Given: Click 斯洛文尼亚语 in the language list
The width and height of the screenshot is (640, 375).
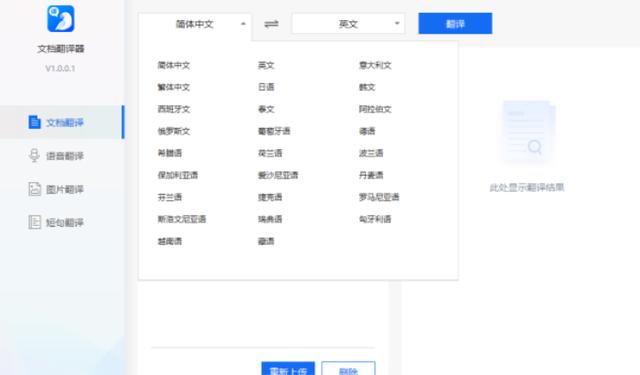Looking at the screenshot, I should coord(182,220).
